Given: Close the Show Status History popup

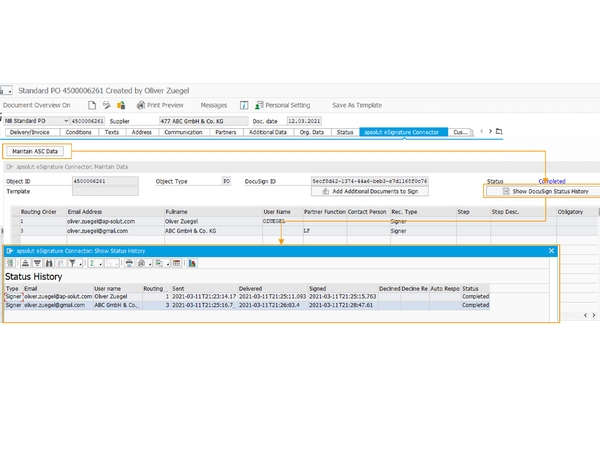Looking at the screenshot, I should coord(550,249).
